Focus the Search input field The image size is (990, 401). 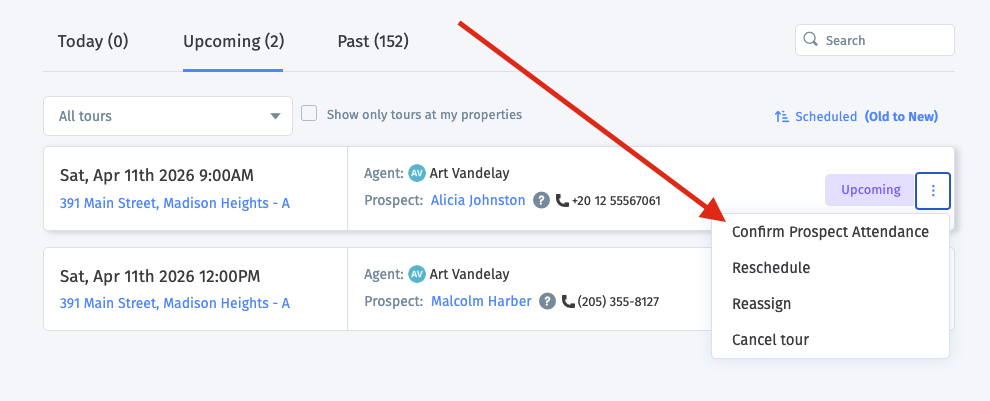pyautogui.click(x=885, y=41)
